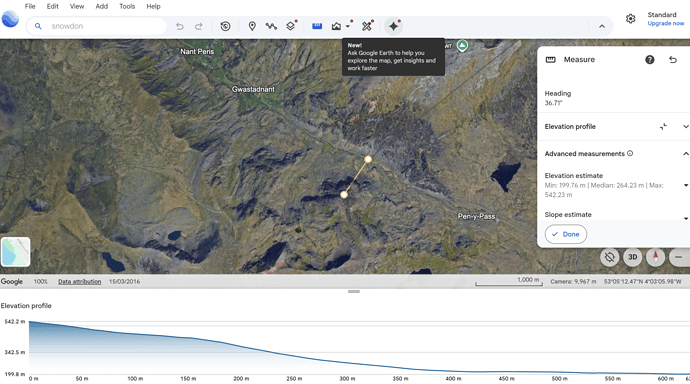Click the search magnifier icon
The width and height of the screenshot is (690, 384).
tap(38, 26)
